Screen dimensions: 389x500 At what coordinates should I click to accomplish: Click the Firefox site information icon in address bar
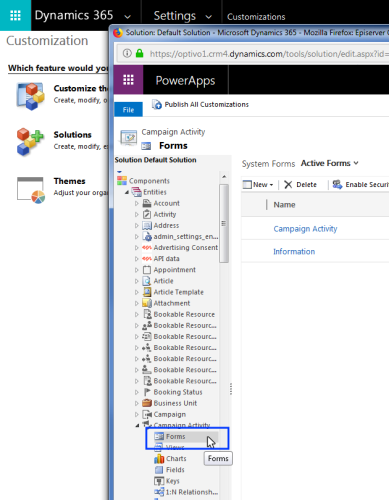[127, 53]
